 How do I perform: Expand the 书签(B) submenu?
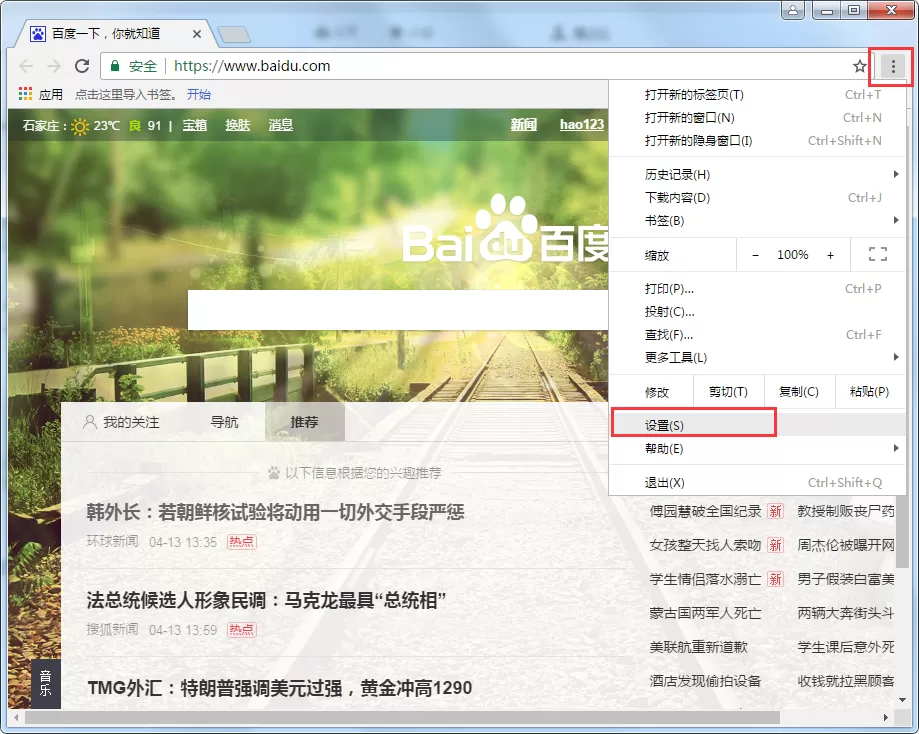click(757, 220)
